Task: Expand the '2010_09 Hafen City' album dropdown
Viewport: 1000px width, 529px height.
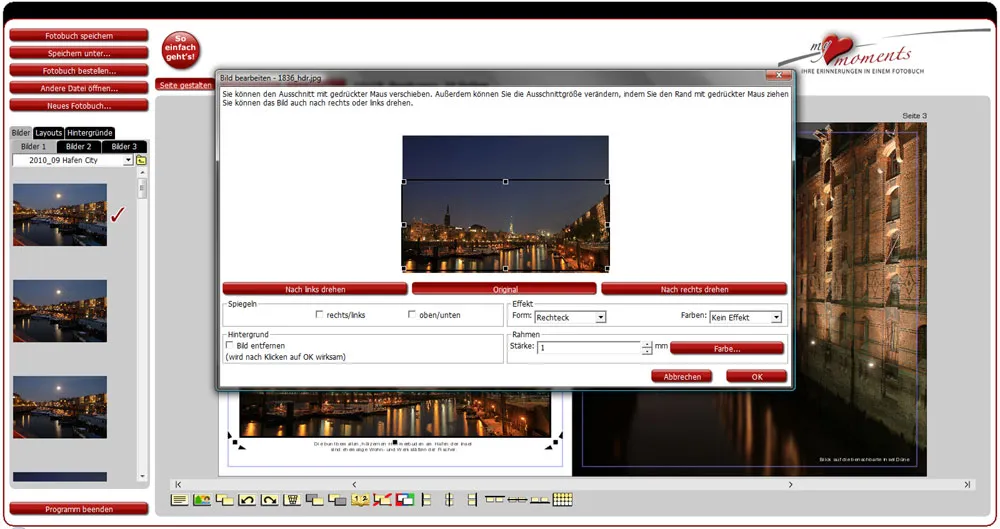Action: [x=128, y=160]
